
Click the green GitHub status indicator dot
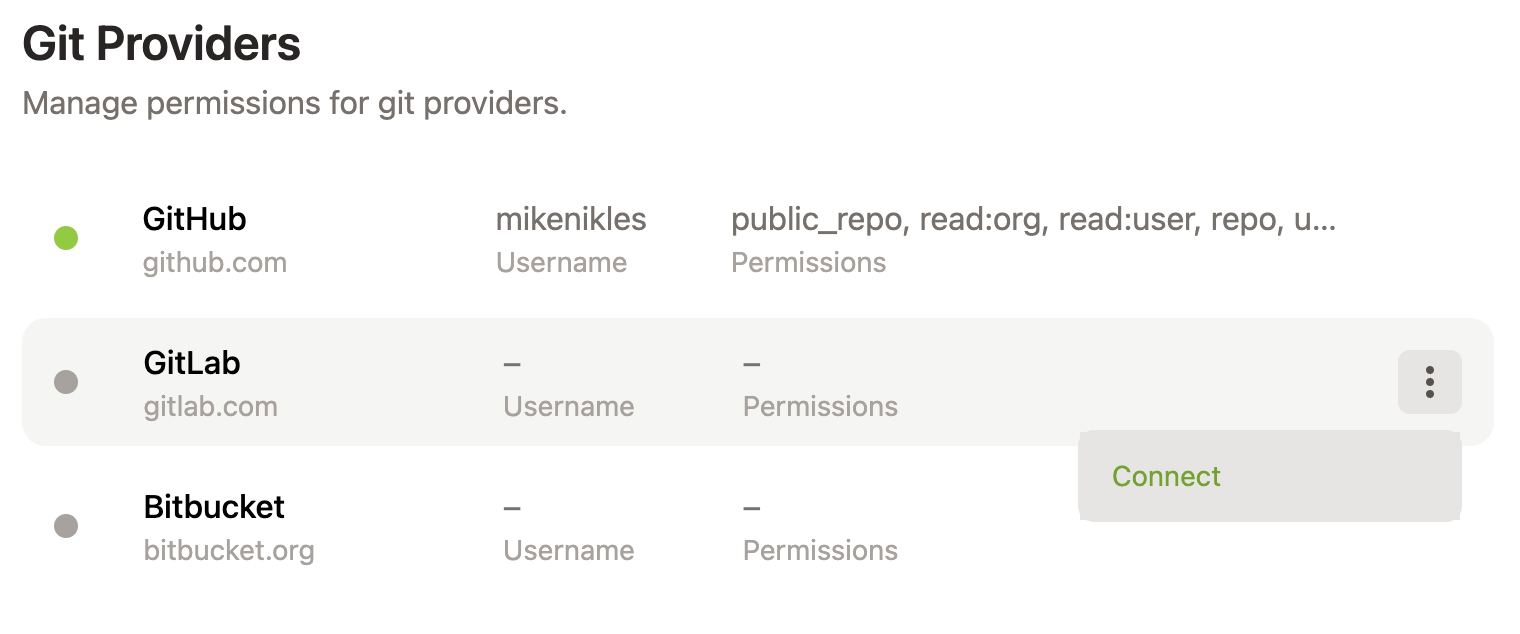point(66,237)
